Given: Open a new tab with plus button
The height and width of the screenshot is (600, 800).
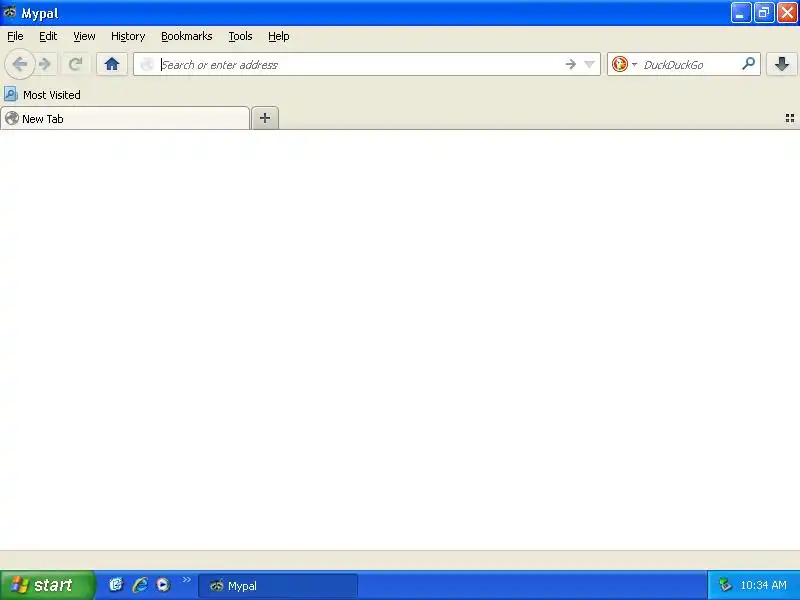Looking at the screenshot, I should [x=265, y=118].
